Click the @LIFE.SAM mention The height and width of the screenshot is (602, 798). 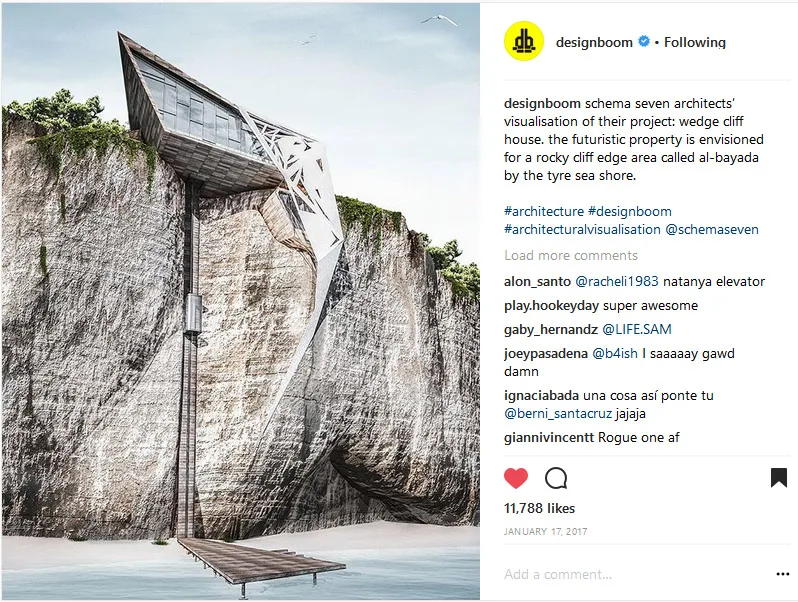[x=637, y=329]
